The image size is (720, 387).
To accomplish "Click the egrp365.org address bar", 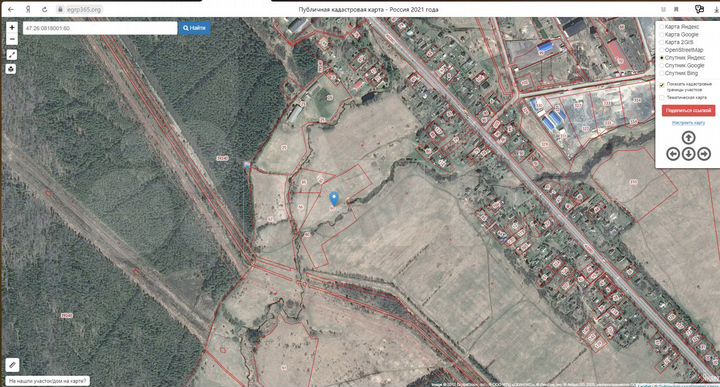I will (x=84, y=9).
